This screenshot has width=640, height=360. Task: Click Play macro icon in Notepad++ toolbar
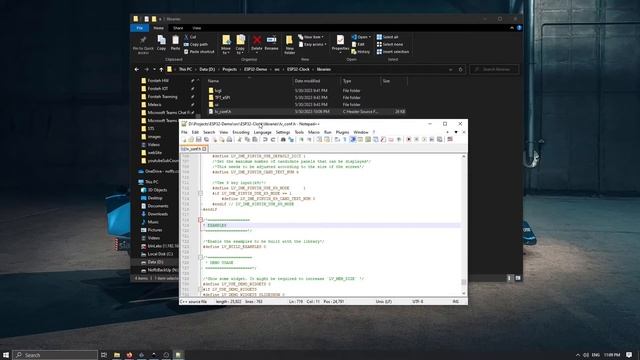pos(424,140)
